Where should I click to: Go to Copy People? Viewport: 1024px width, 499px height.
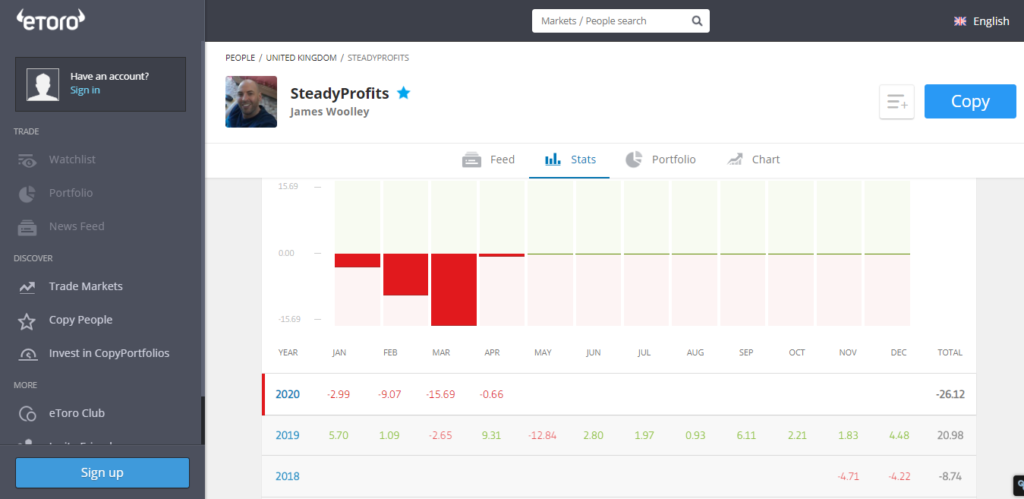point(80,320)
